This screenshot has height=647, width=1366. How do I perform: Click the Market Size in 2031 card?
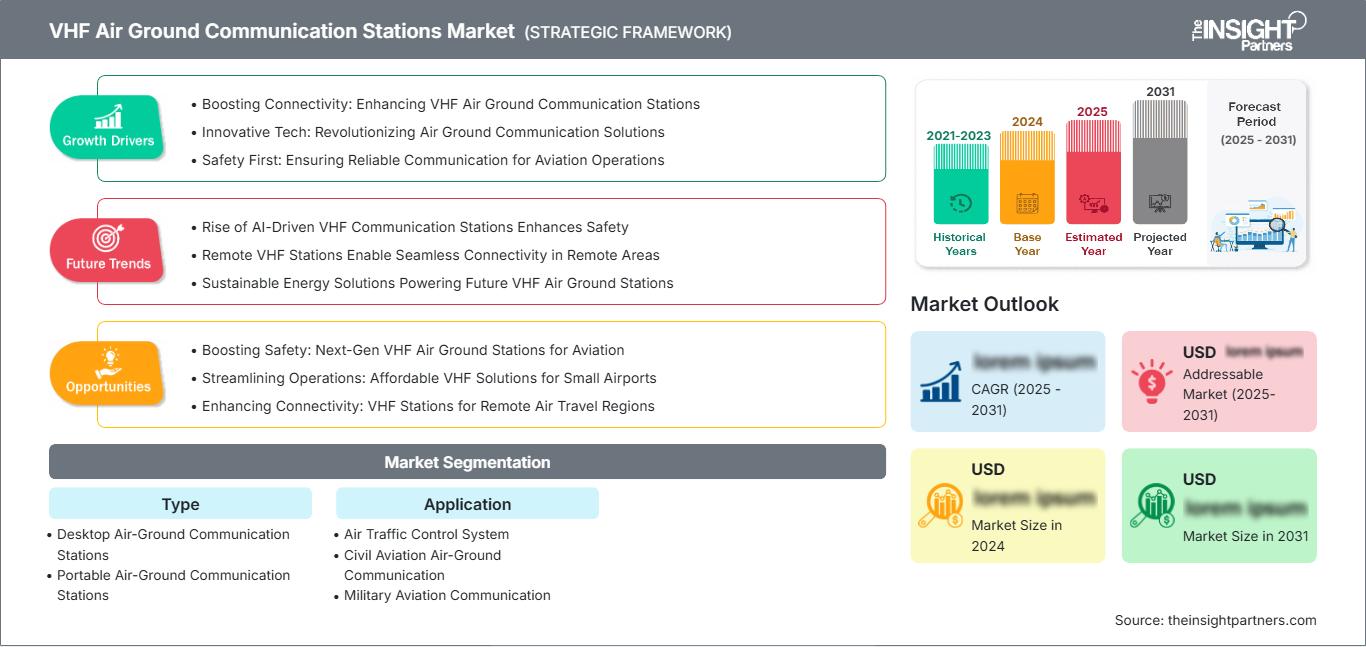coord(1219,505)
